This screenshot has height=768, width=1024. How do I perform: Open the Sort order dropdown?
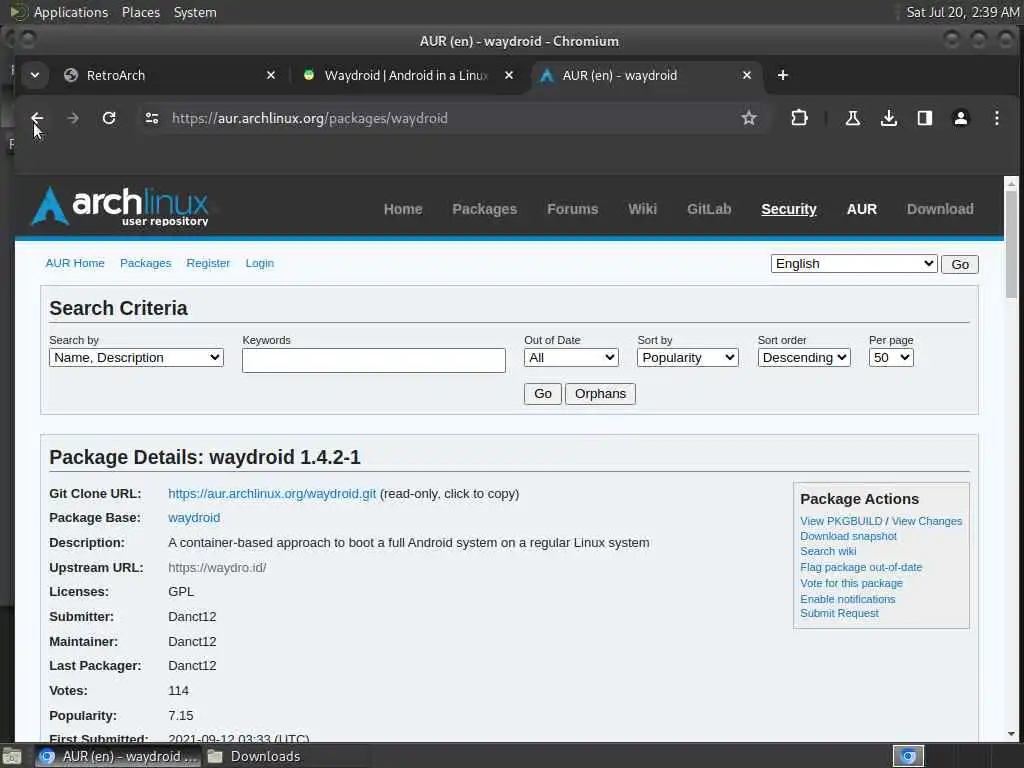pyautogui.click(x=804, y=358)
